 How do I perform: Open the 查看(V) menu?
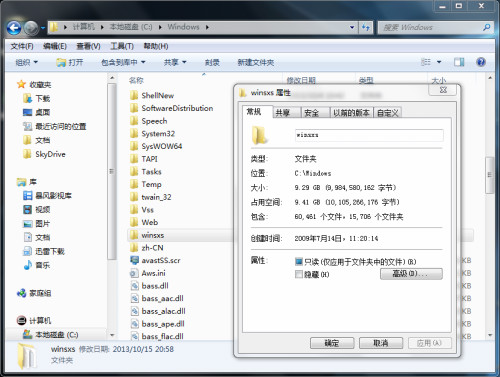[x=88, y=46]
